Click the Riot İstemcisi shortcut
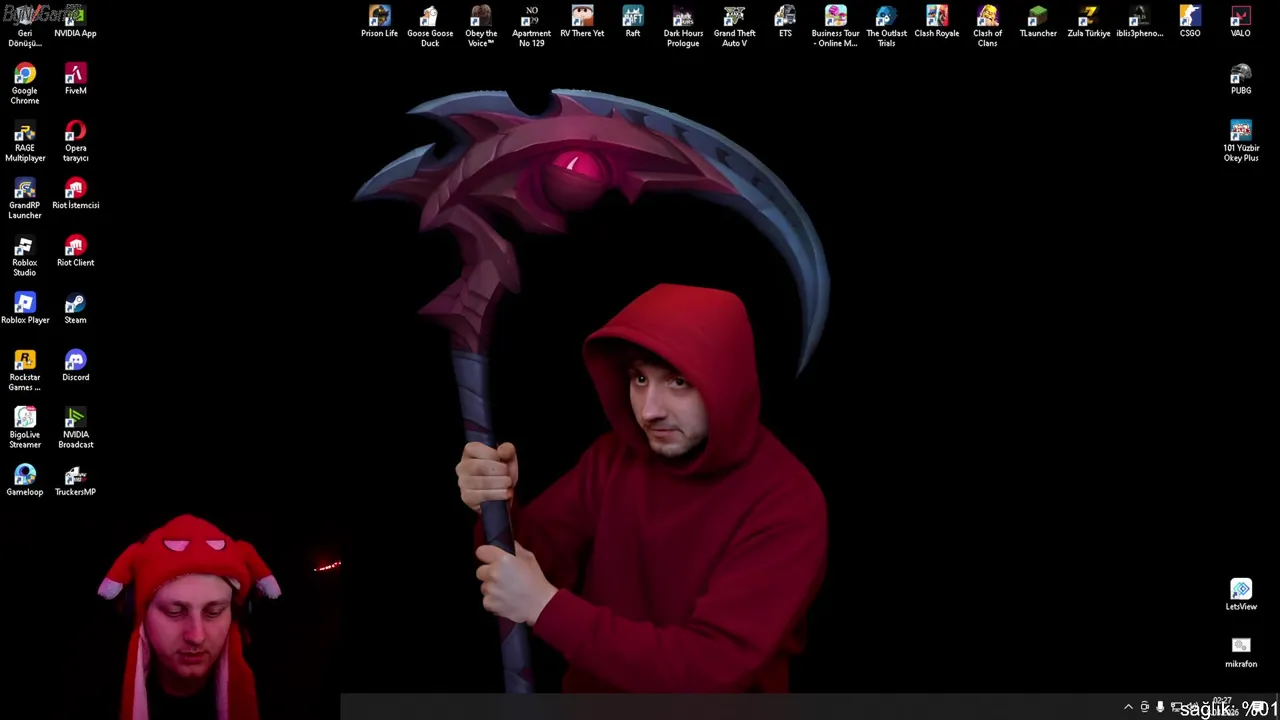This screenshot has width=1280, height=720. [75, 194]
